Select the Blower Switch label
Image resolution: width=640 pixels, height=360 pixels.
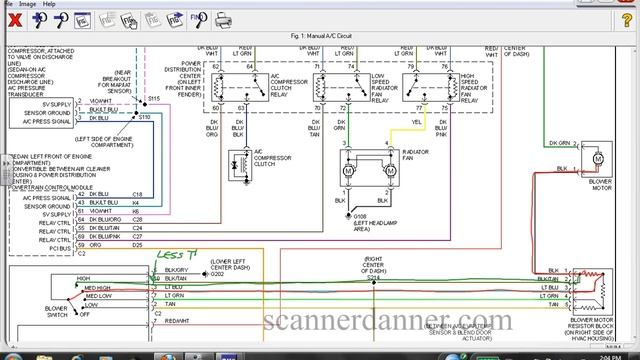point(56,311)
